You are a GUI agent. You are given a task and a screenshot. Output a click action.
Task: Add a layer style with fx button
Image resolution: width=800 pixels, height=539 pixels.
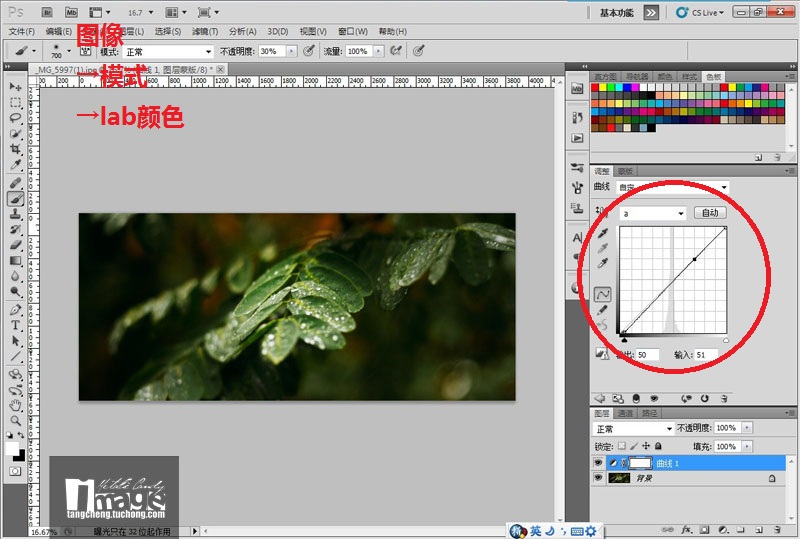686,530
